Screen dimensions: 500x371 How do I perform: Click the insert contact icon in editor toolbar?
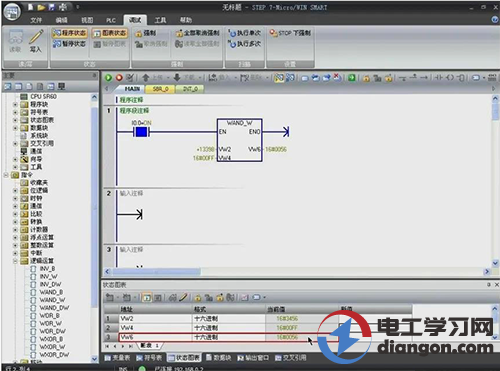click(x=438, y=78)
